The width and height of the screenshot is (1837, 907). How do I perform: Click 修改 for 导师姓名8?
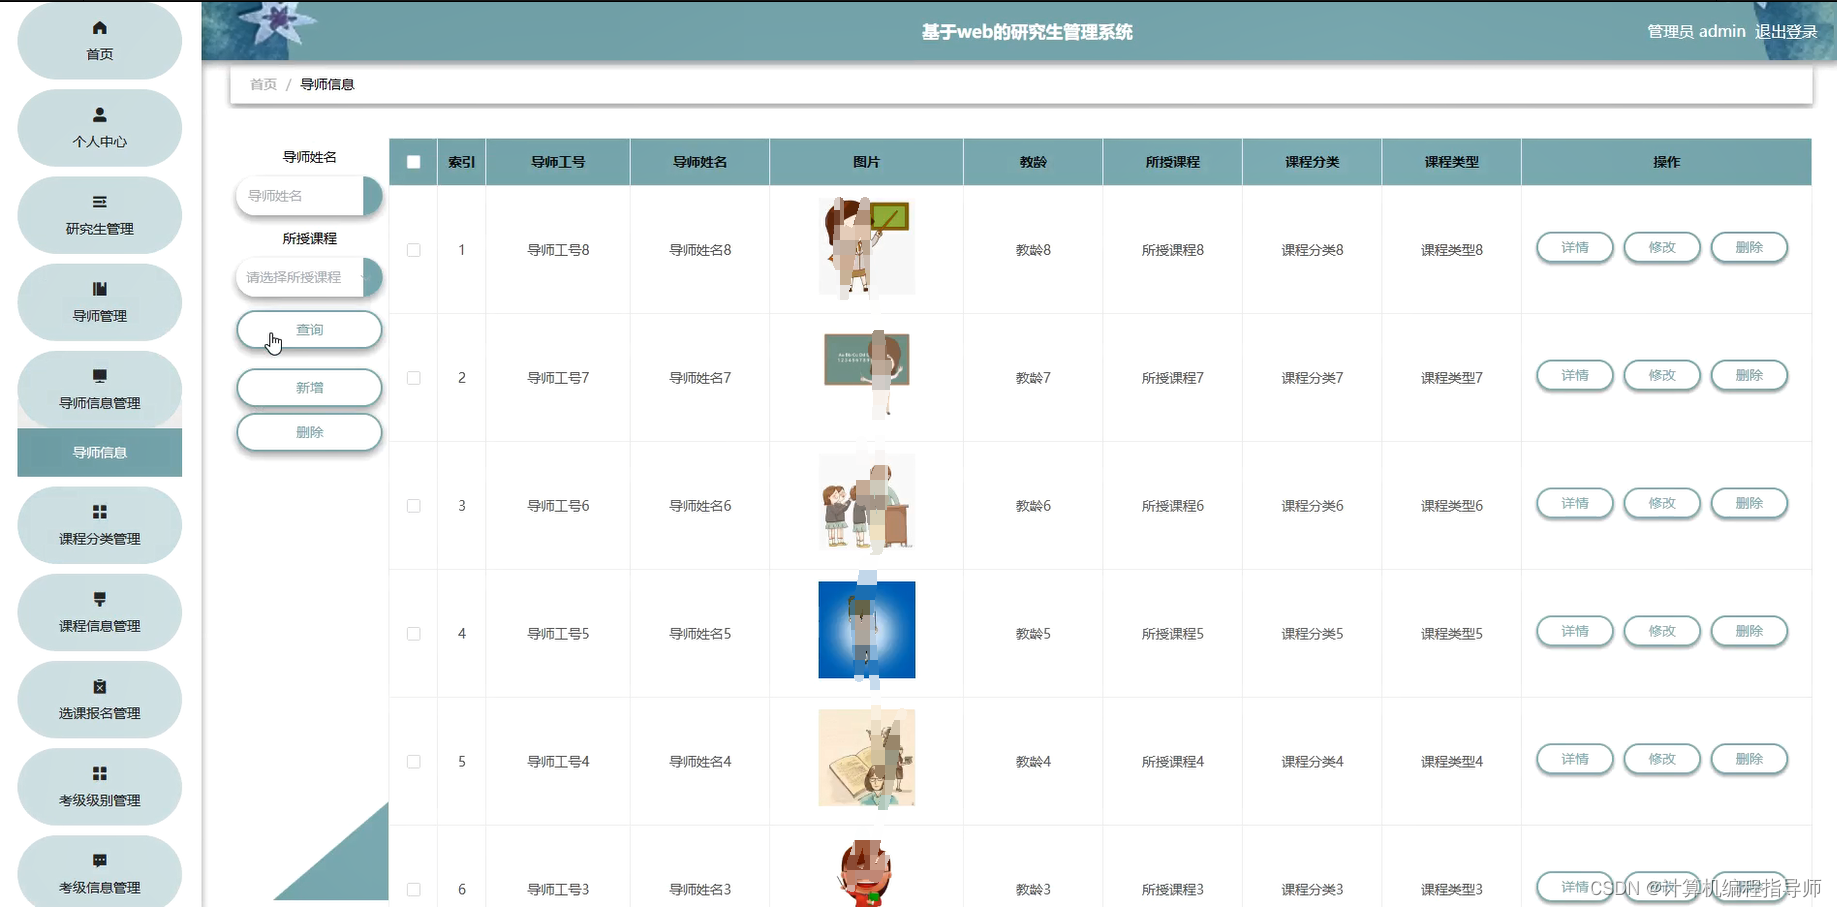1662,247
